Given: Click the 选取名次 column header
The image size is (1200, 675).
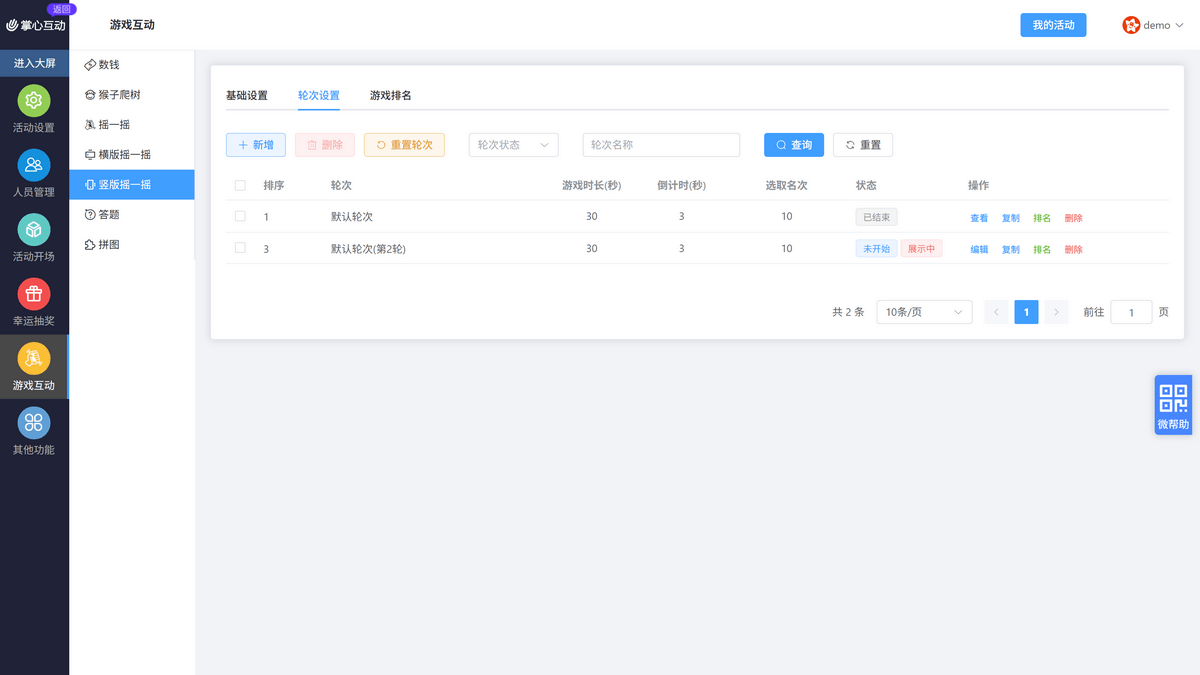Looking at the screenshot, I should click(786, 185).
